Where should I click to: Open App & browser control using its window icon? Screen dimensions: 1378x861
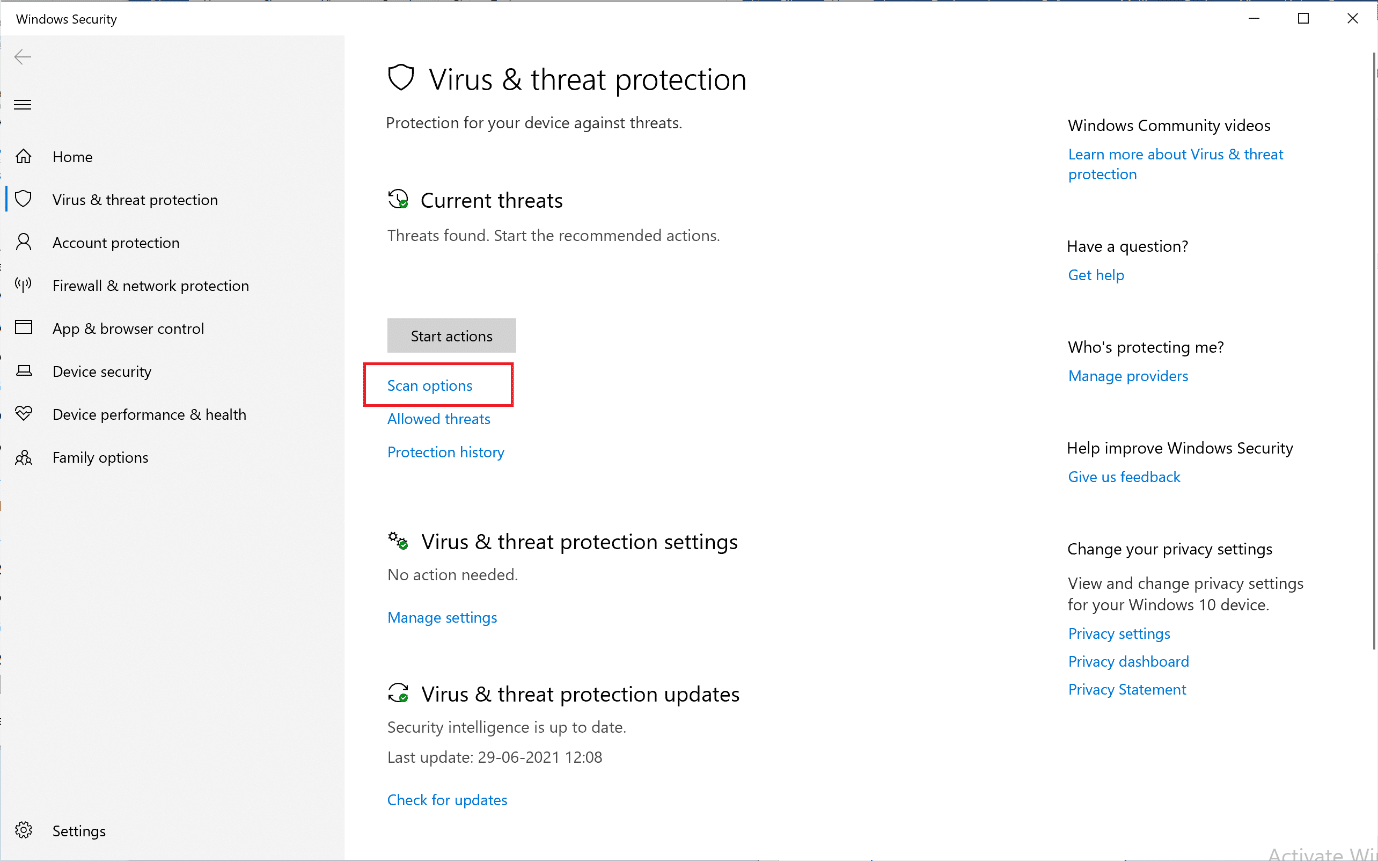pyautogui.click(x=24, y=328)
